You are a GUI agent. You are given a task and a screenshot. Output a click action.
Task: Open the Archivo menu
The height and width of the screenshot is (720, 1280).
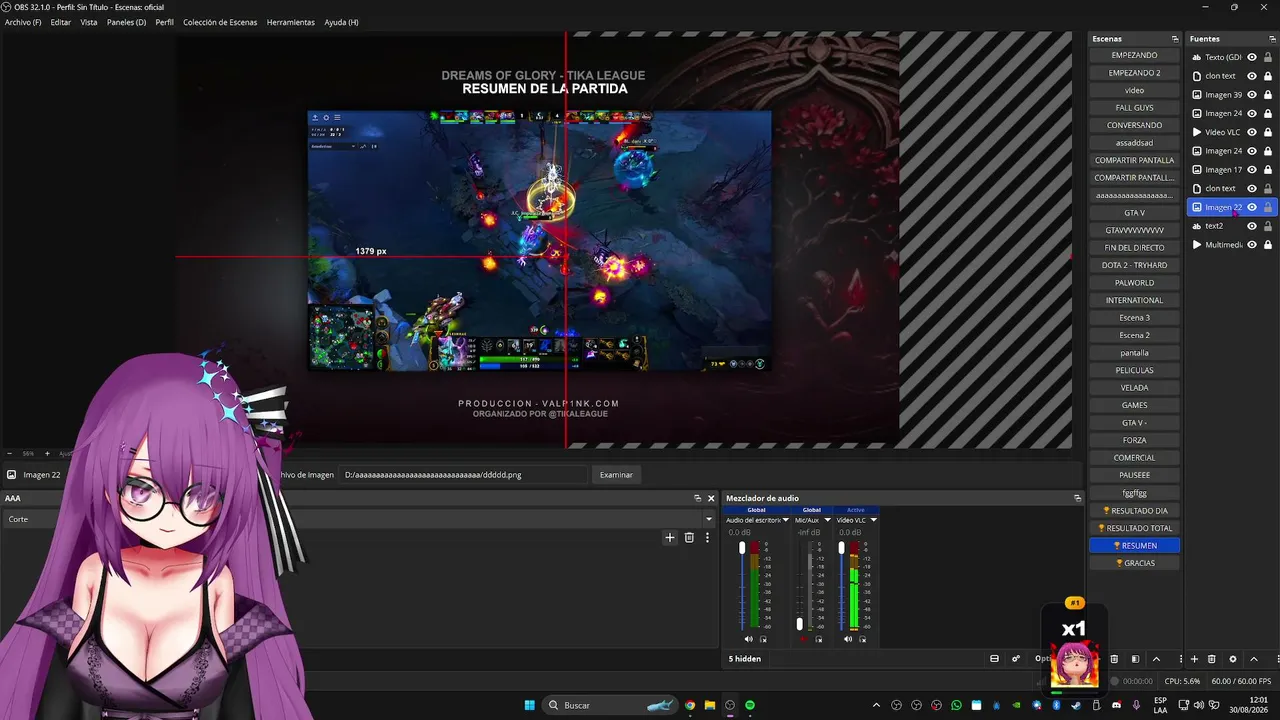pos(23,22)
